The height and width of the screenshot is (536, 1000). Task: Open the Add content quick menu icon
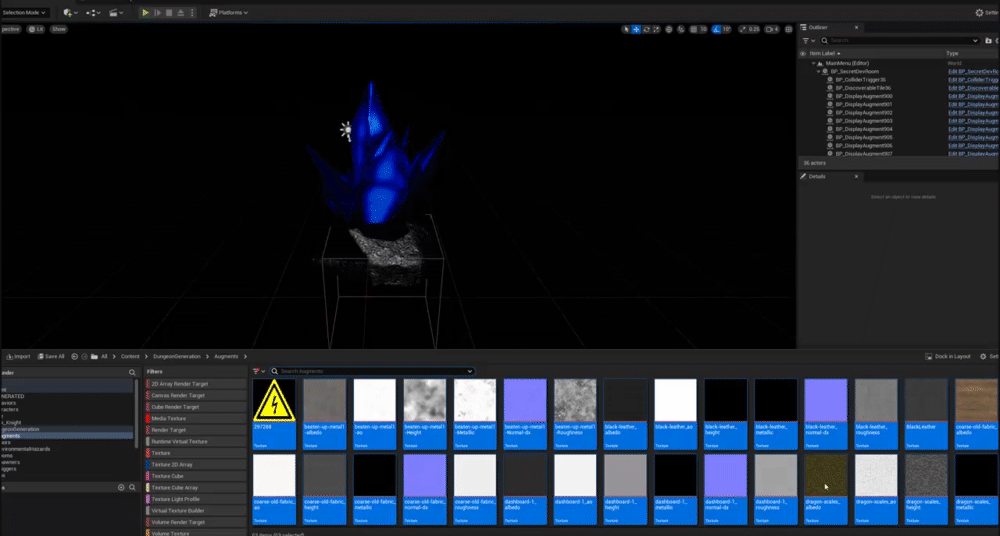click(70, 13)
